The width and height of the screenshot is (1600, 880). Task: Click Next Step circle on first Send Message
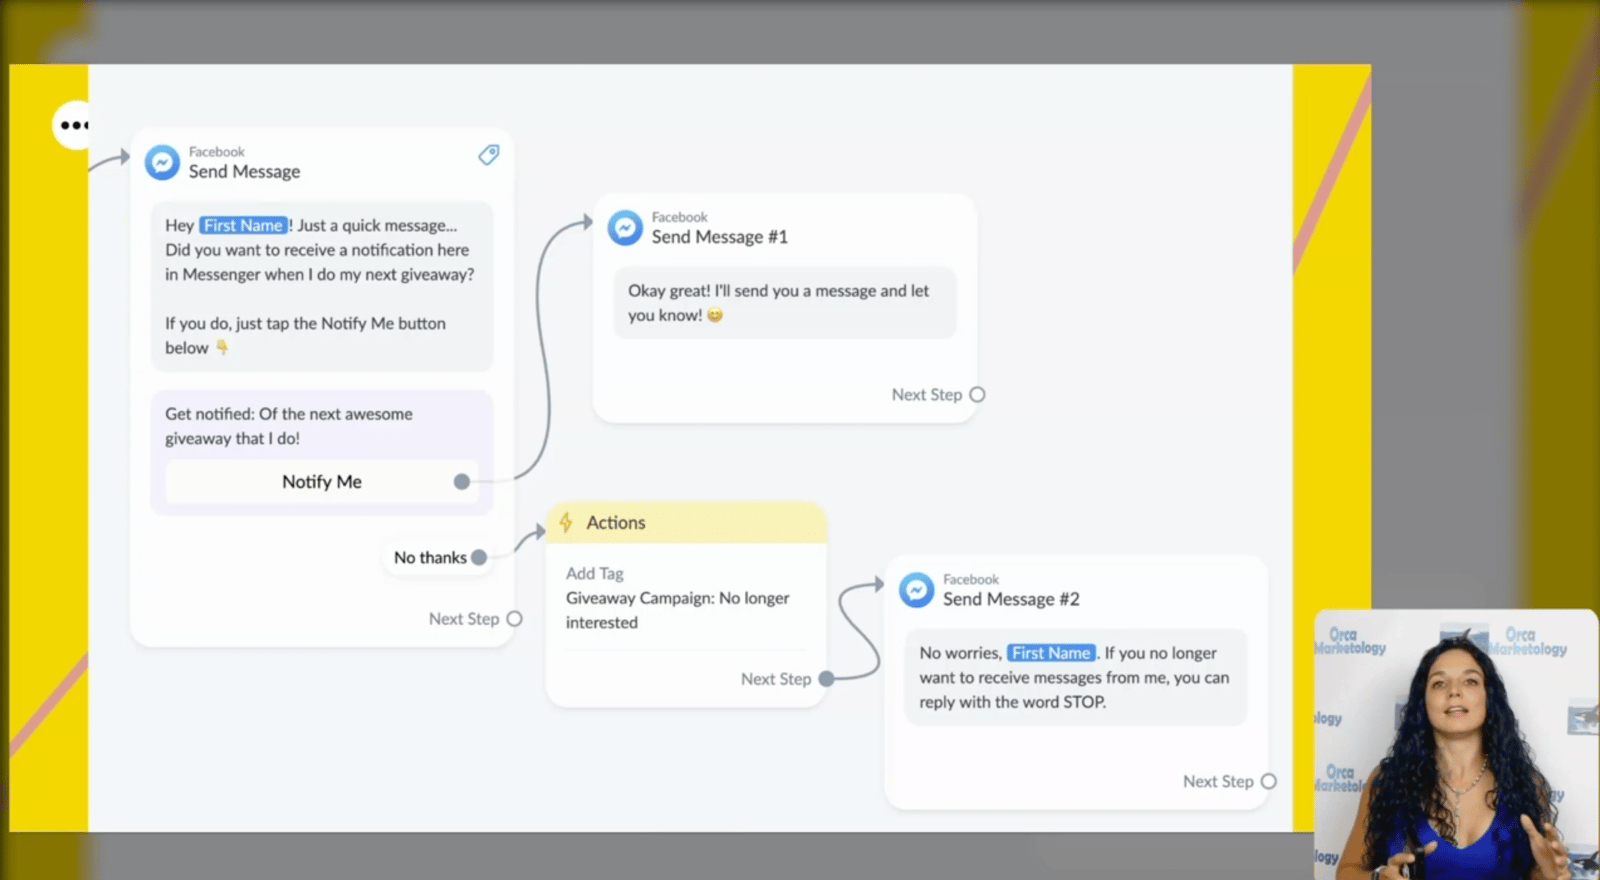click(x=514, y=619)
